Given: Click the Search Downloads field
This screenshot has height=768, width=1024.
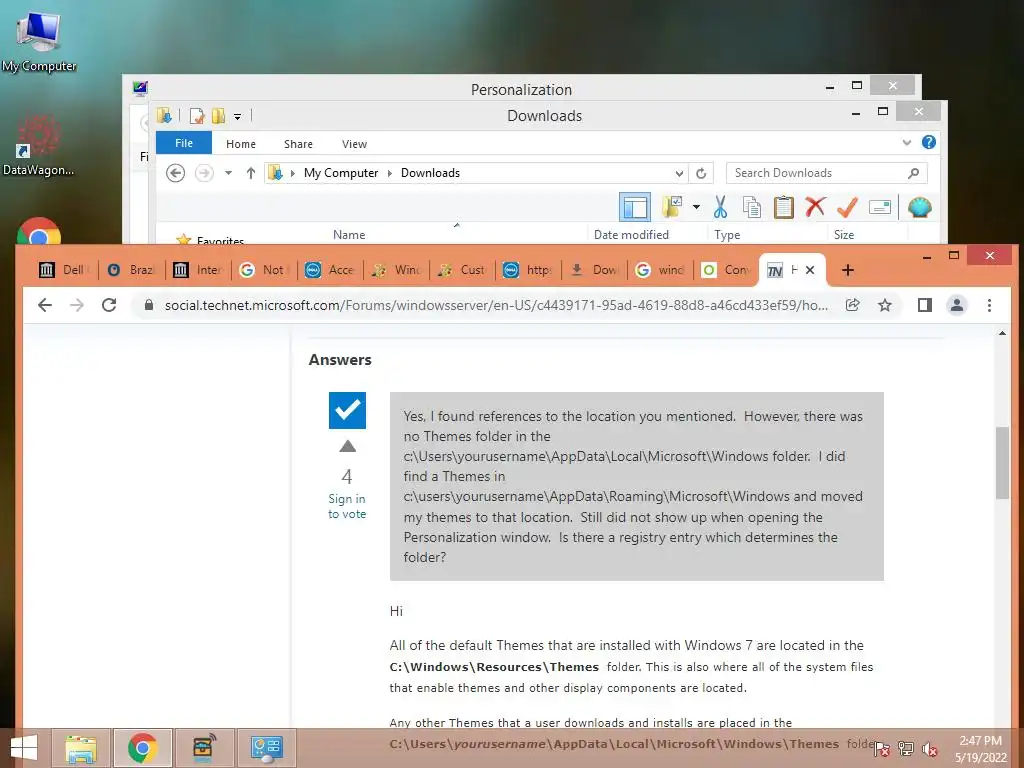Looking at the screenshot, I should tap(826, 173).
